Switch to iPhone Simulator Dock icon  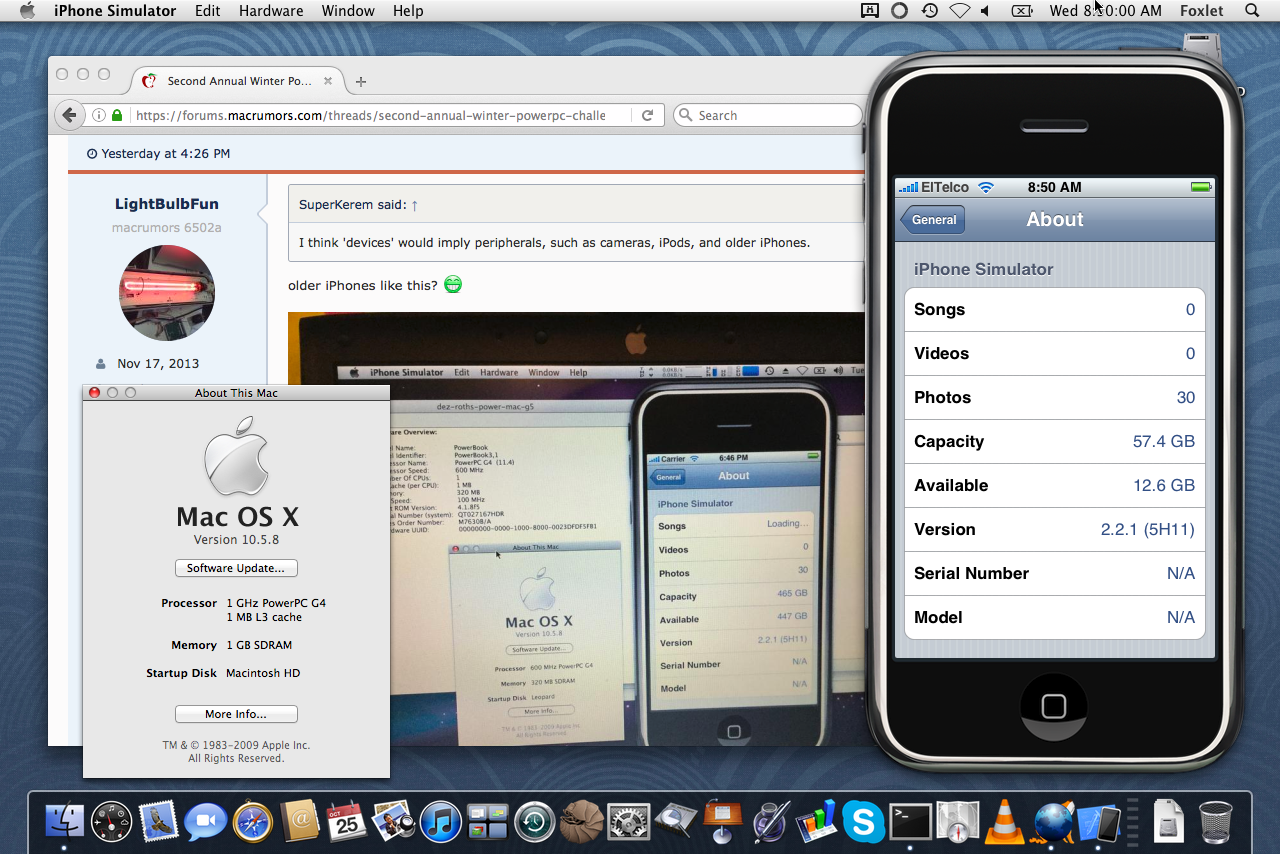point(1099,822)
